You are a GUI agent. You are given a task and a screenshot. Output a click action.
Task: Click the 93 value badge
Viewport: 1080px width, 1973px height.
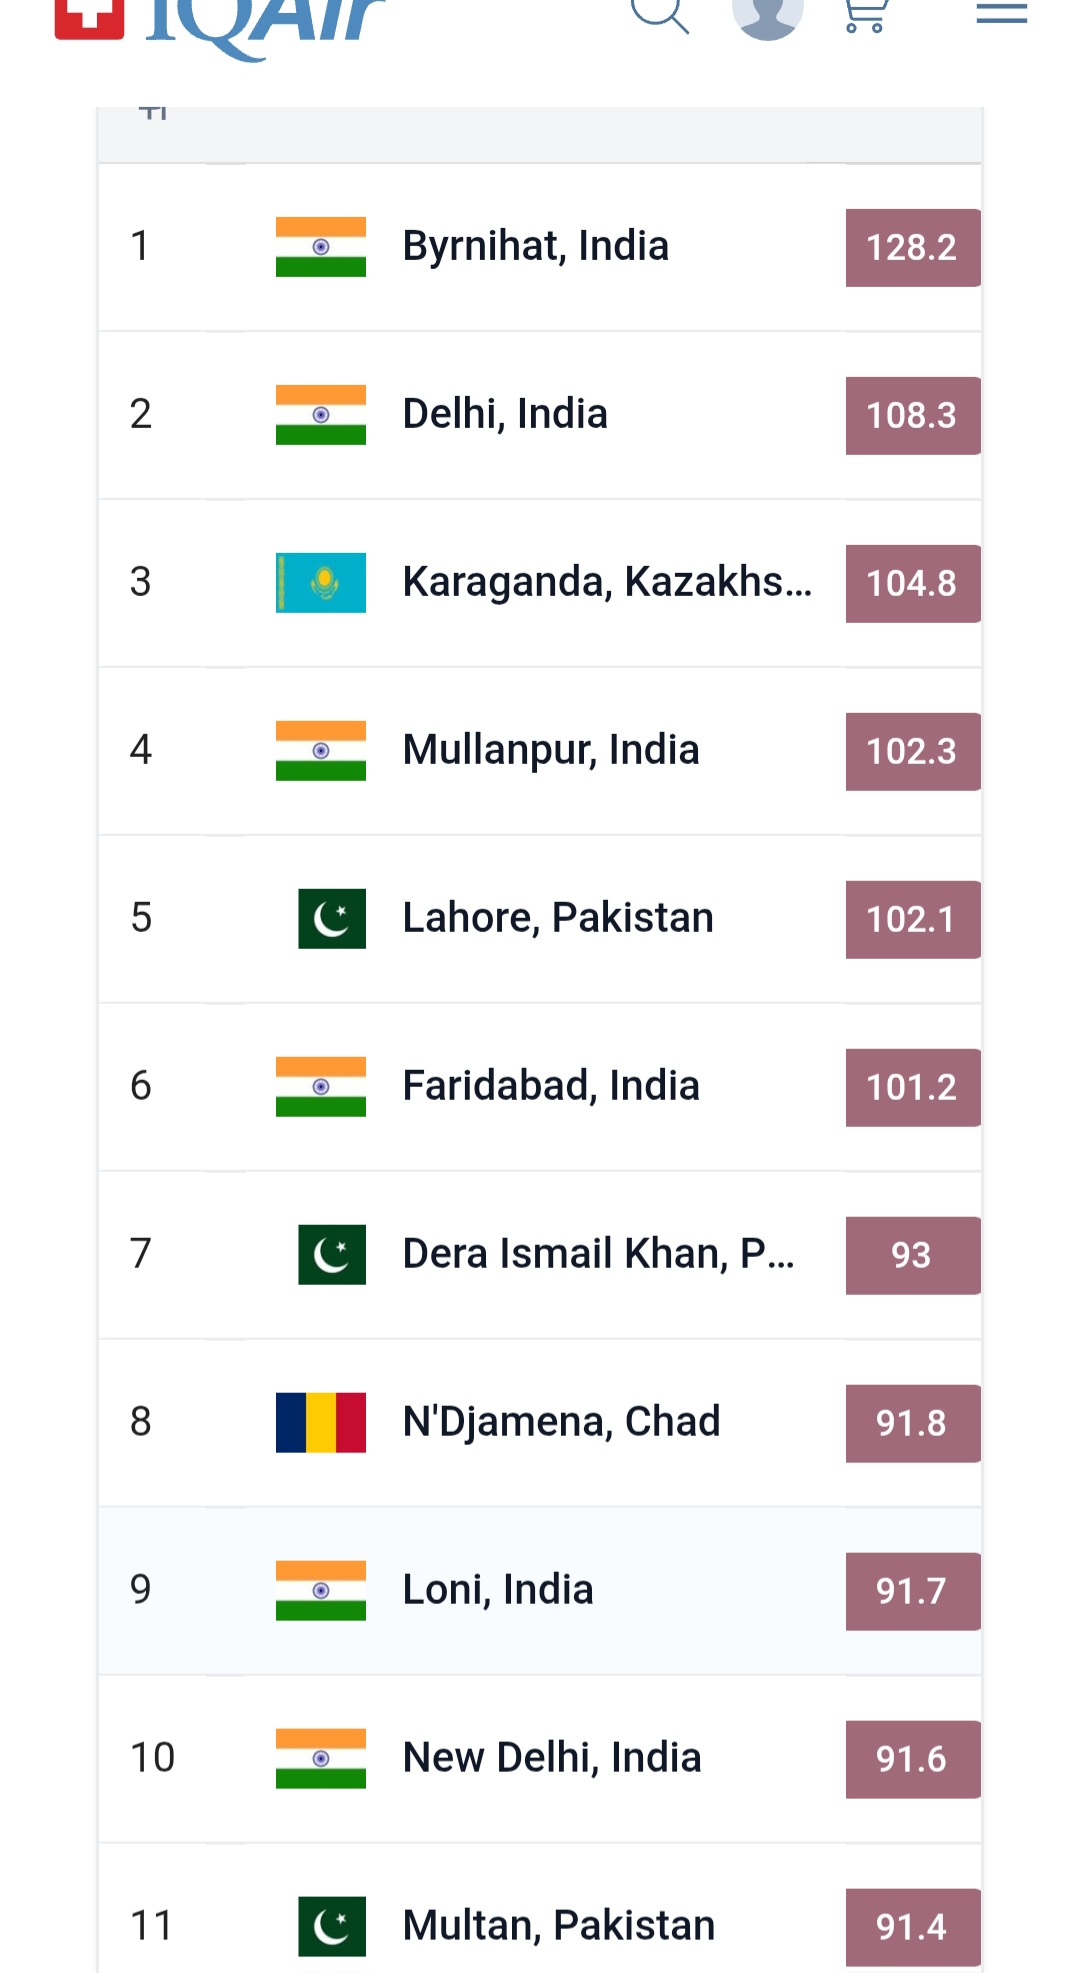(x=911, y=1255)
